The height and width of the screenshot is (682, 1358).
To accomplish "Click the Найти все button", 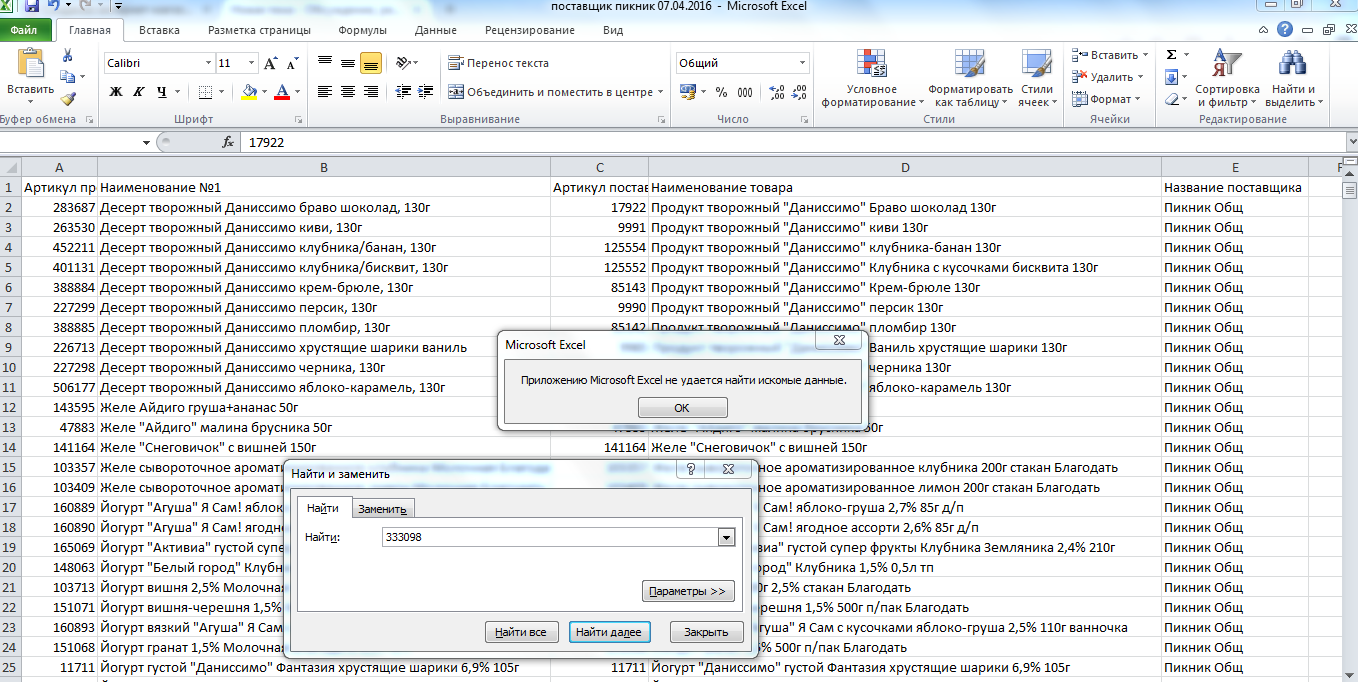I will coord(521,632).
